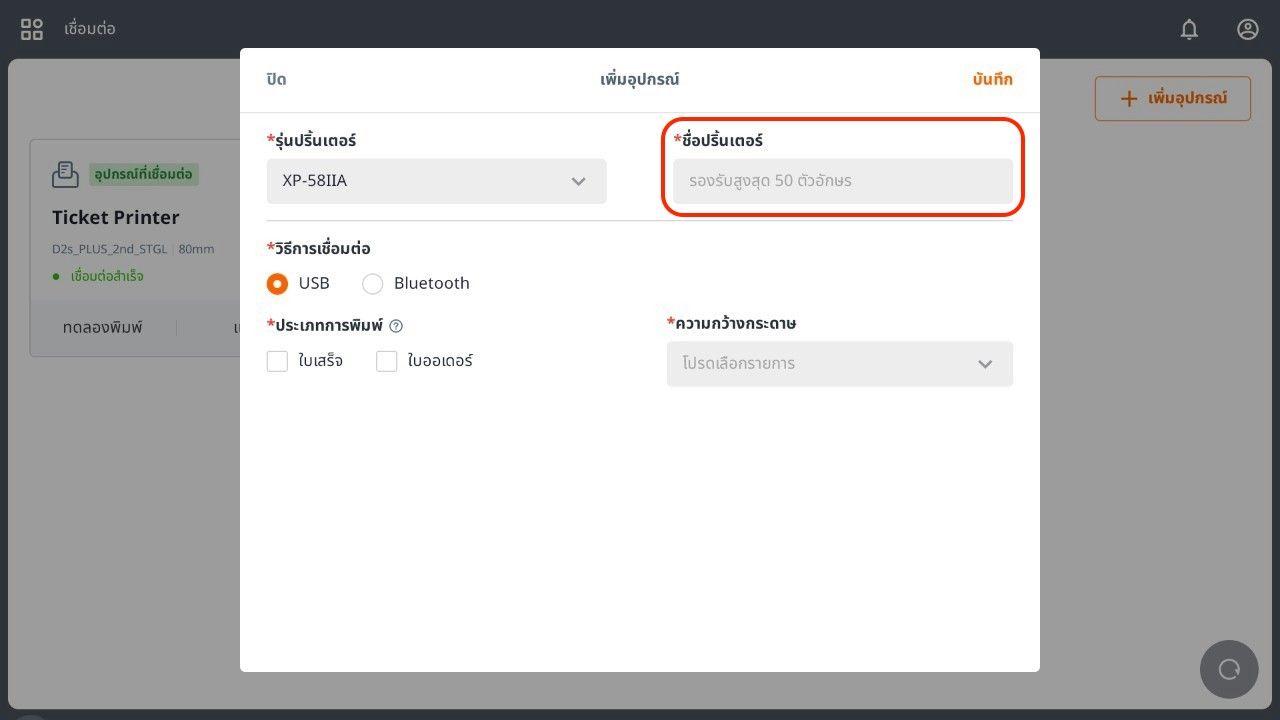Click help icon beside ประเภทการพิมพ์
The width and height of the screenshot is (1280, 720).
click(396, 326)
